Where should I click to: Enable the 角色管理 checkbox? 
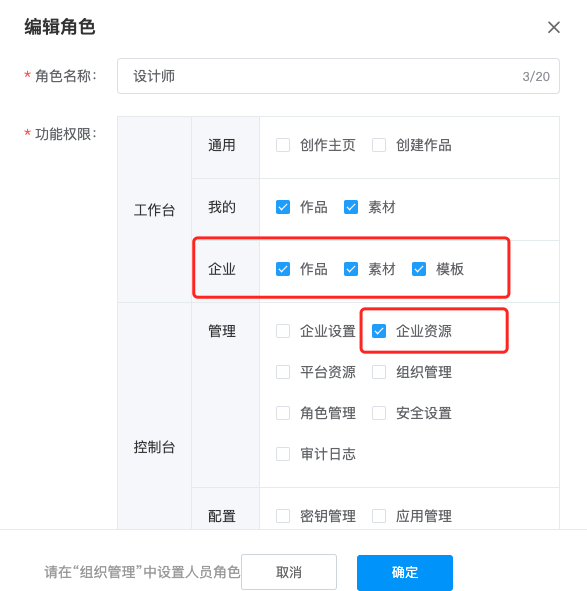click(x=283, y=413)
